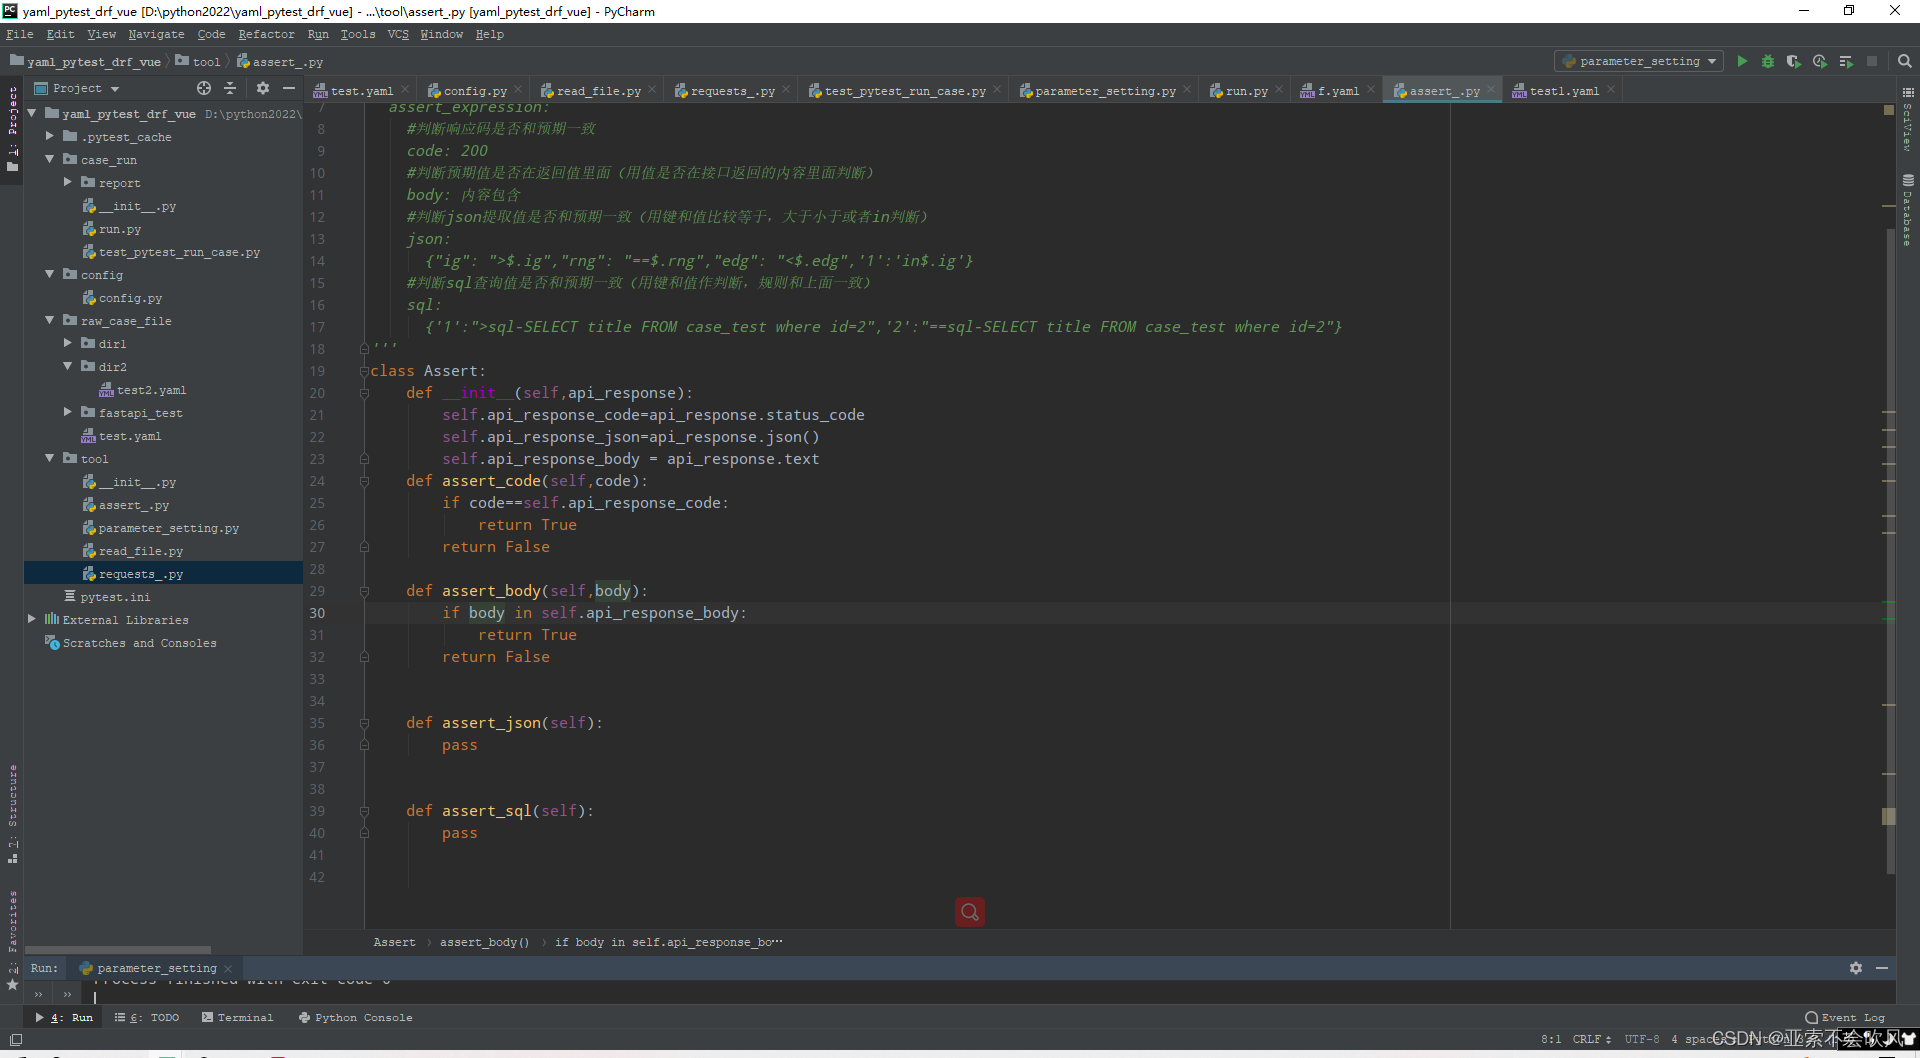This screenshot has height=1058, width=1920.
Task: Expand the fastapi_test folder
Action: (68, 412)
